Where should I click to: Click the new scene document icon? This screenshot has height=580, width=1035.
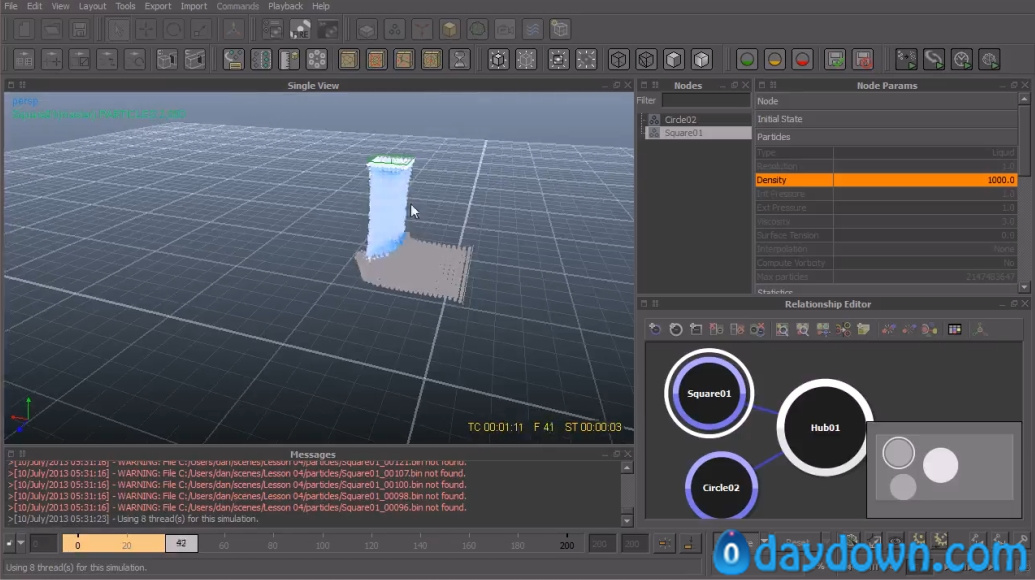click(x=24, y=29)
